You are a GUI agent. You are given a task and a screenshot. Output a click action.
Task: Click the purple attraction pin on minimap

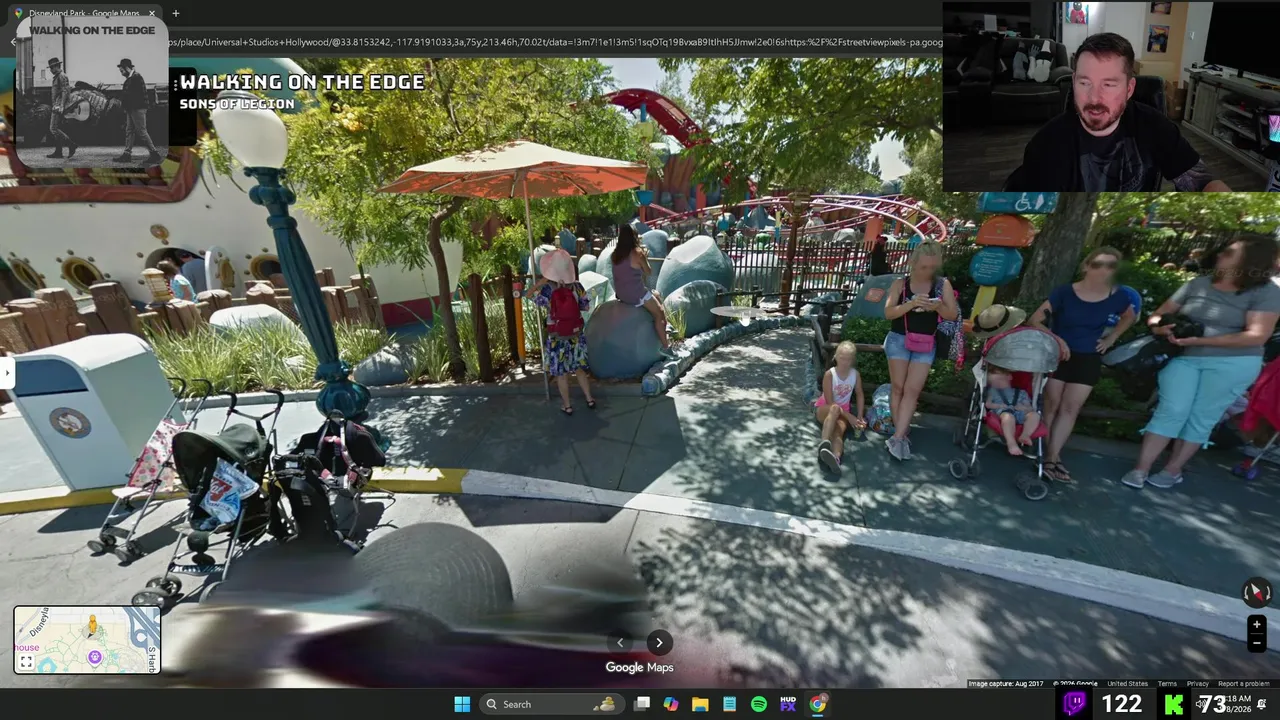(x=95, y=657)
